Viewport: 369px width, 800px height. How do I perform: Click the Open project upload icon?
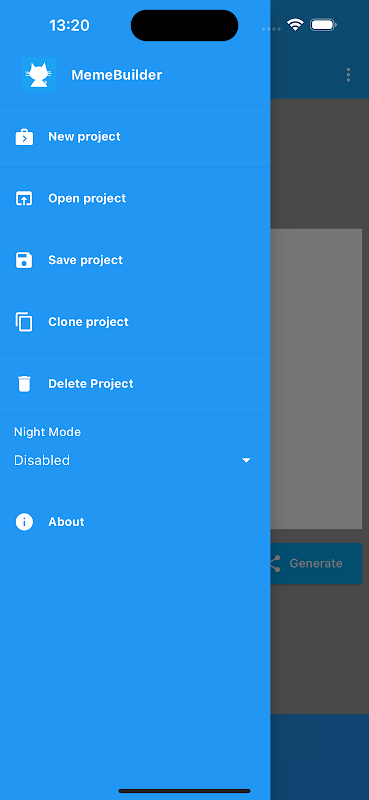point(24,198)
